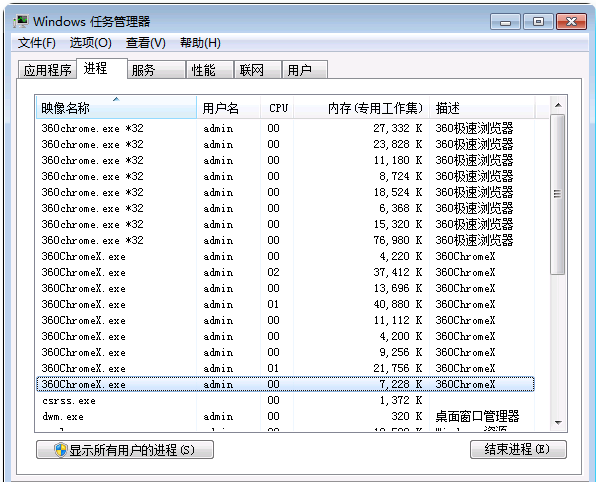This screenshot has width=596, height=482.
Task: Click 桌面窗口管理器 description of dwm.exe
Action: pyautogui.click(x=477, y=416)
